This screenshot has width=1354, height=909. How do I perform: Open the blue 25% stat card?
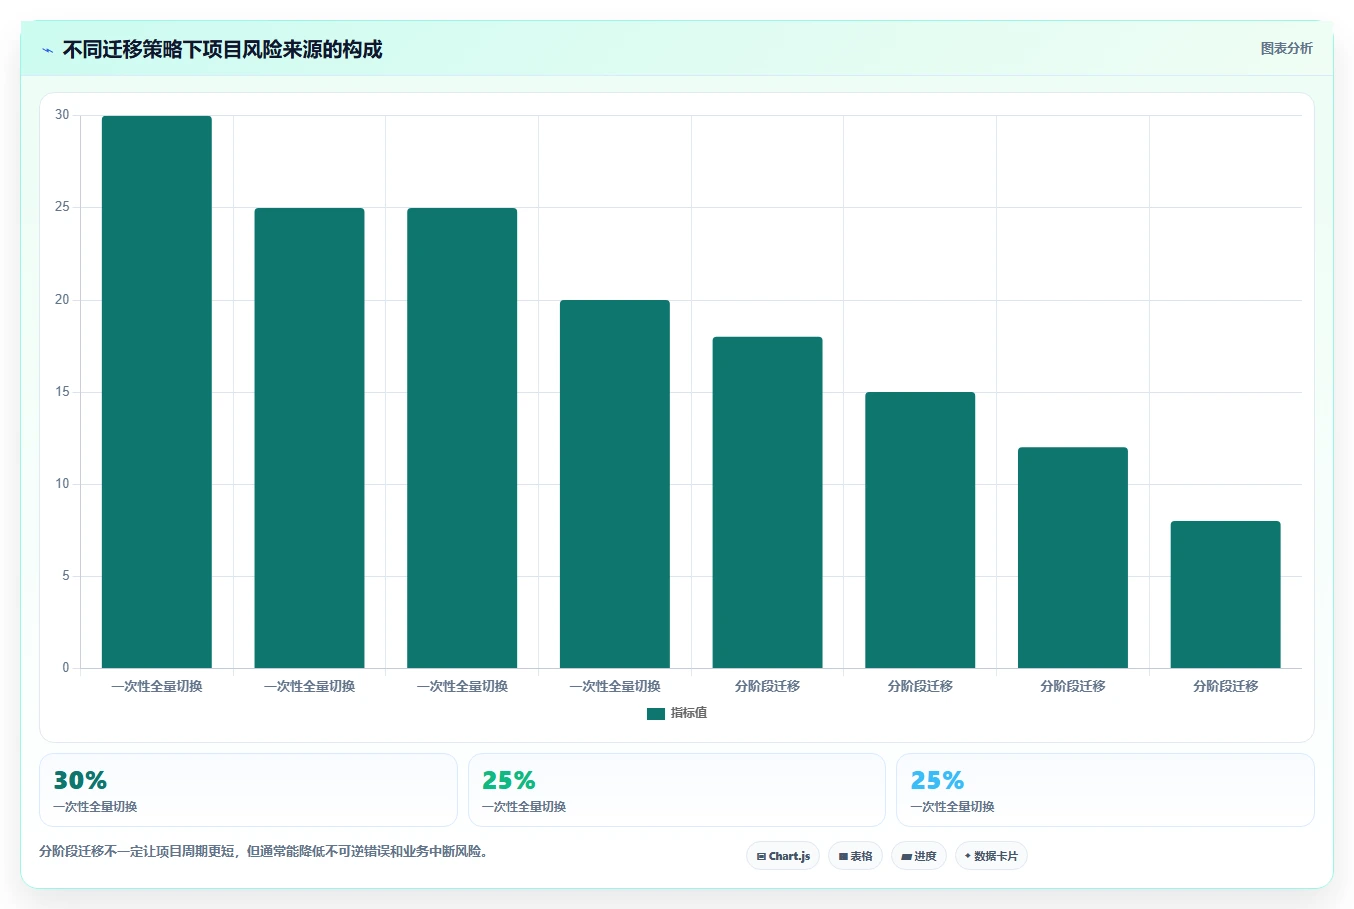pyautogui.click(x=1105, y=790)
